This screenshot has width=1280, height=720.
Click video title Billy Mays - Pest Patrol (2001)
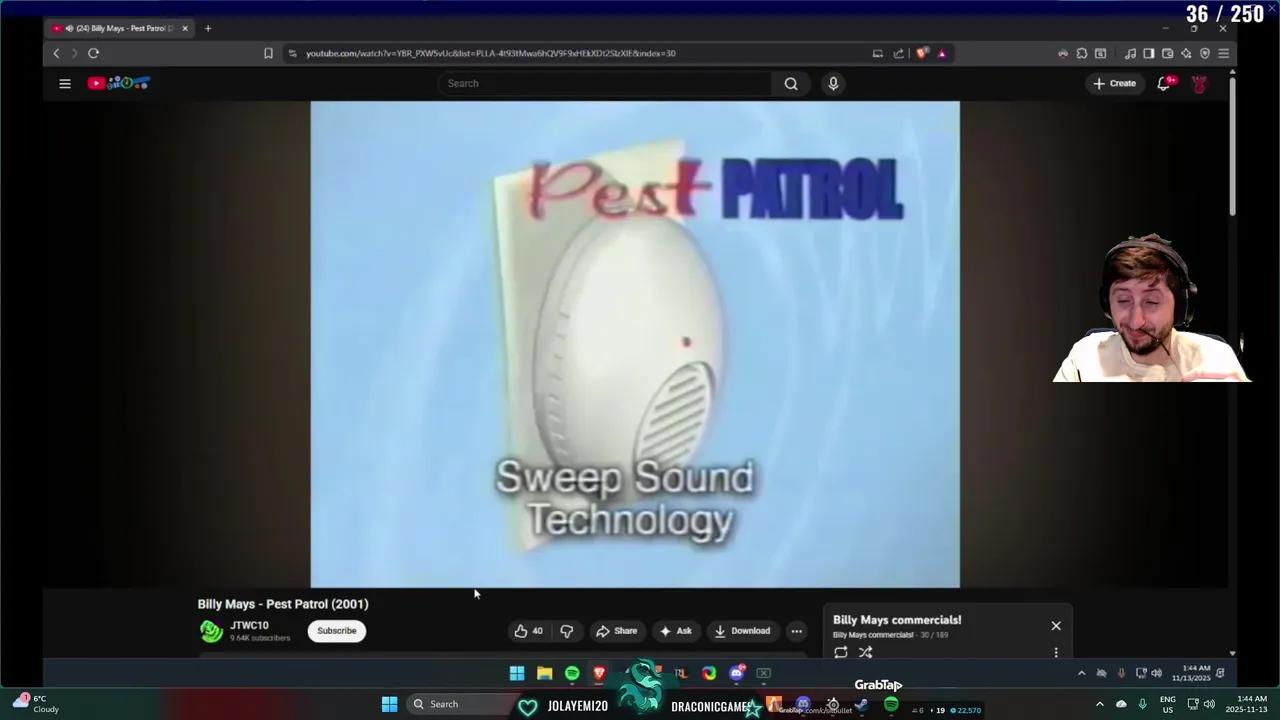[283, 604]
